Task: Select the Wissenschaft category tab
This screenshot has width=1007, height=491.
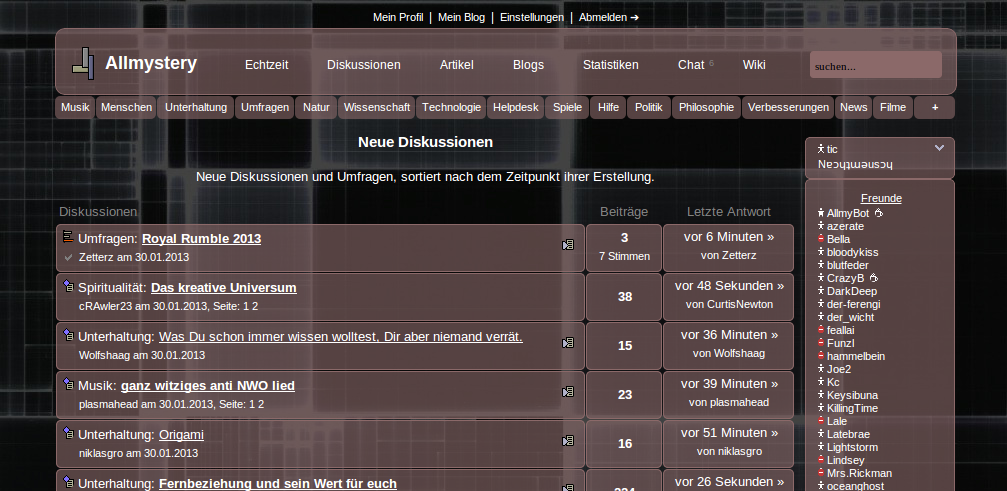Action: (x=376, y=108)
